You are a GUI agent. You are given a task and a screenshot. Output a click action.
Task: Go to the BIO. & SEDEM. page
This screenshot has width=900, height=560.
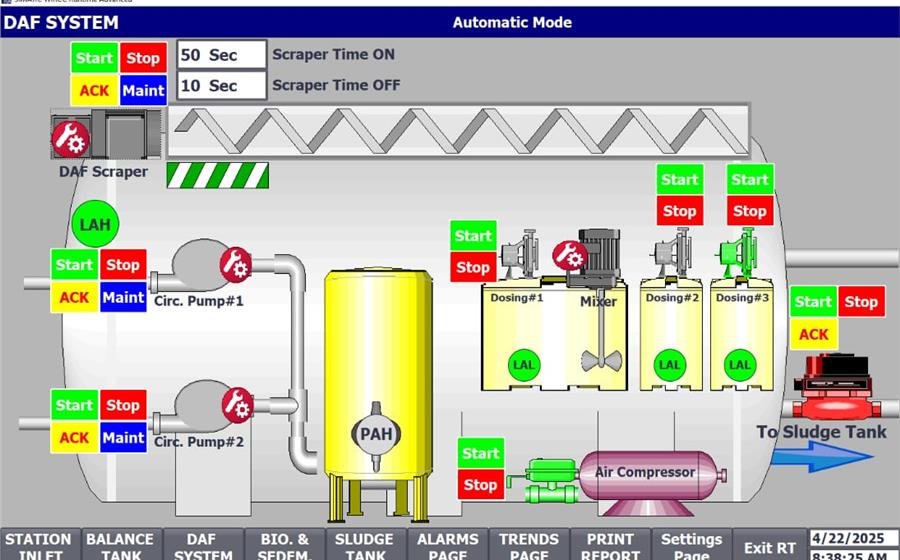pos(285,545)
